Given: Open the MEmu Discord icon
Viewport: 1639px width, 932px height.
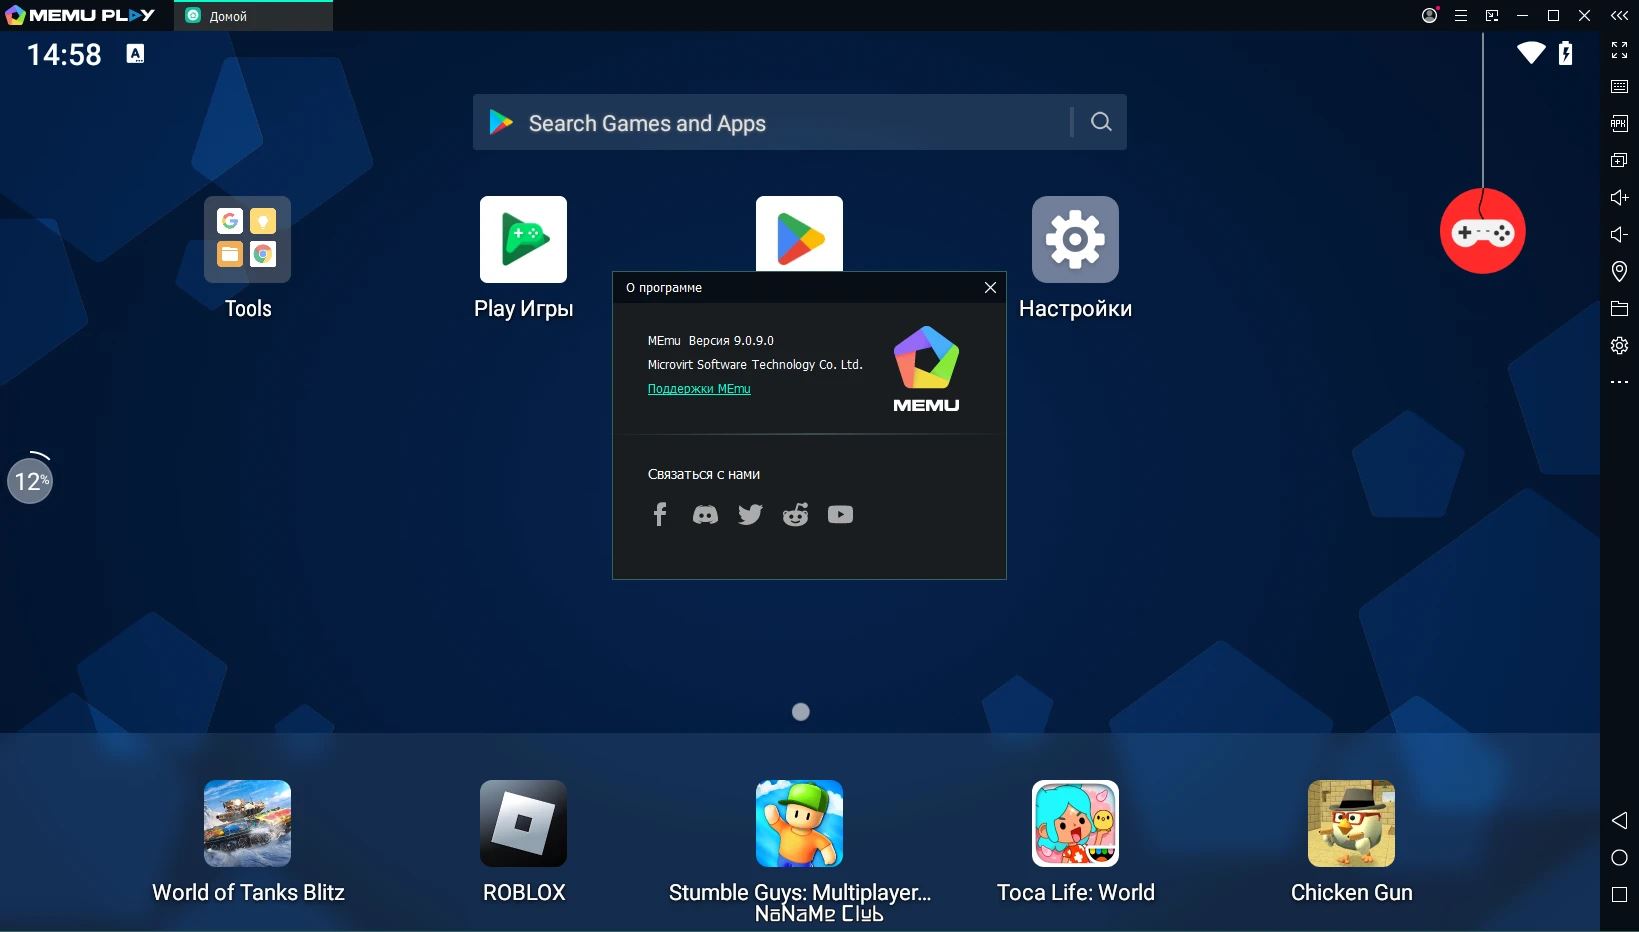Looking at the screenshot, I should coord(705,514).
